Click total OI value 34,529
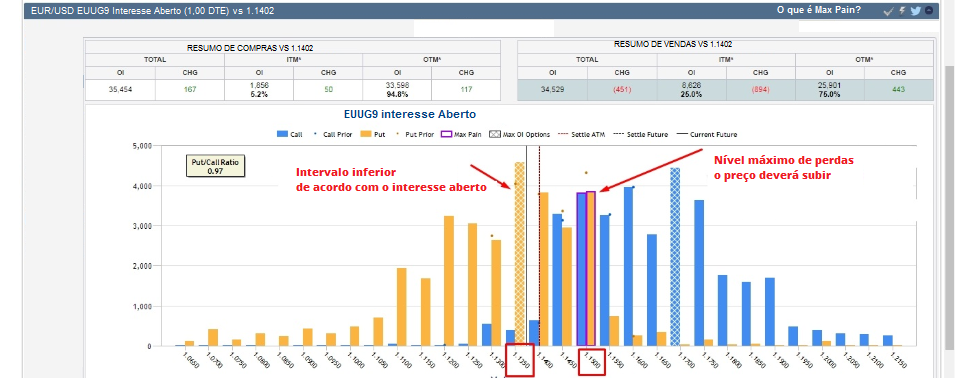 coord(553,89)
